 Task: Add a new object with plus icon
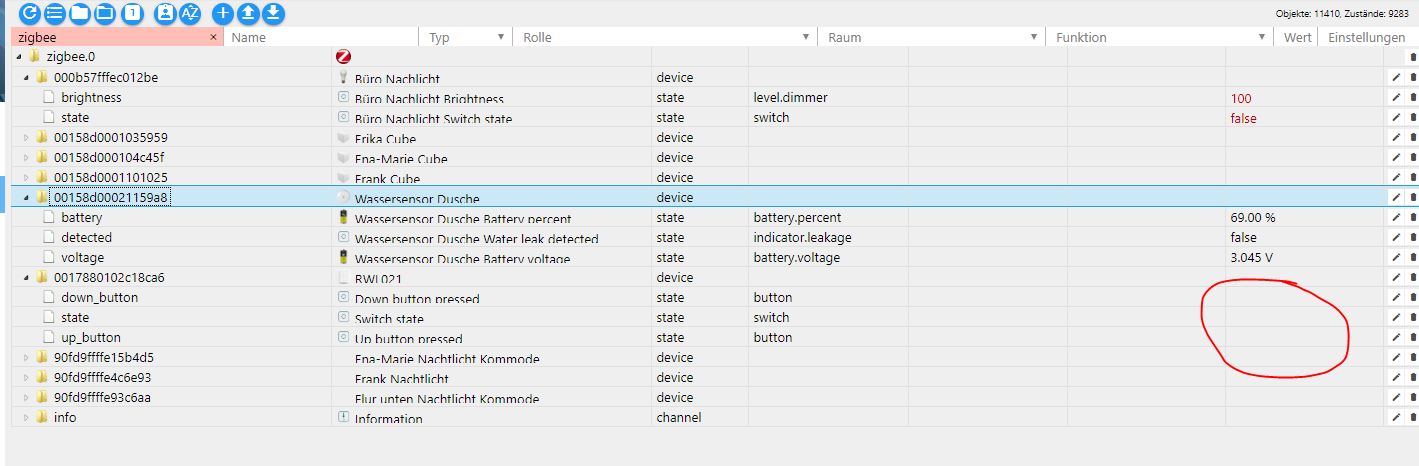(x=223, y=13)
